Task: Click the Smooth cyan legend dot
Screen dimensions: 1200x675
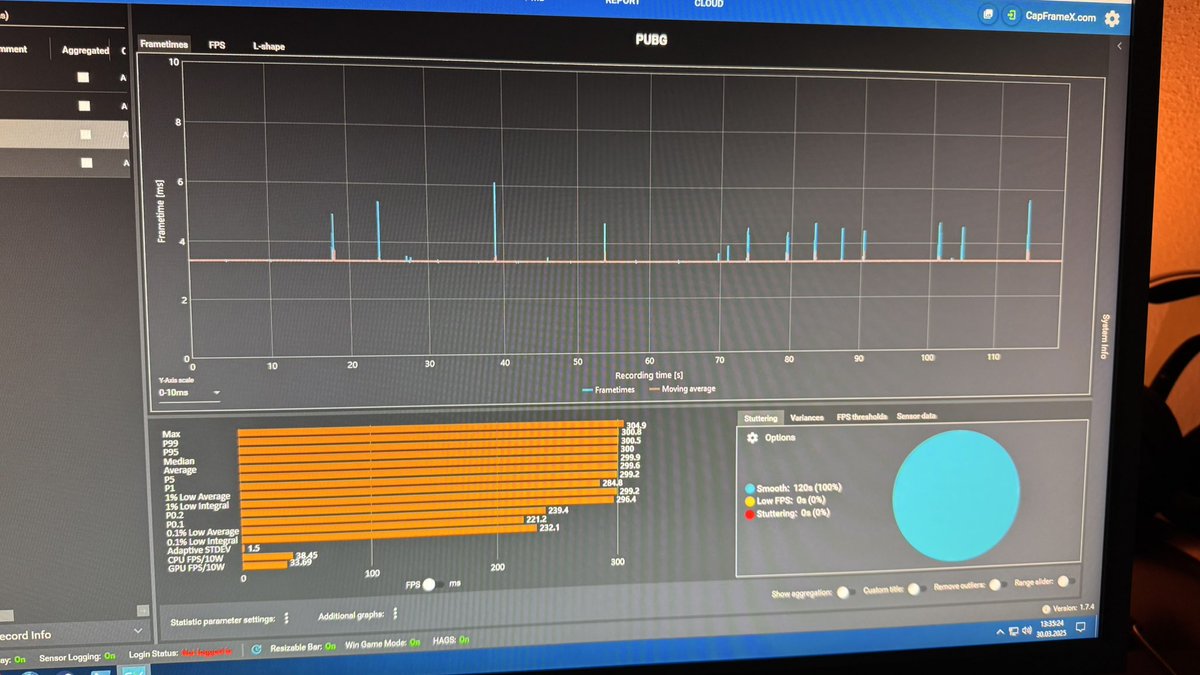Action: 750,488
